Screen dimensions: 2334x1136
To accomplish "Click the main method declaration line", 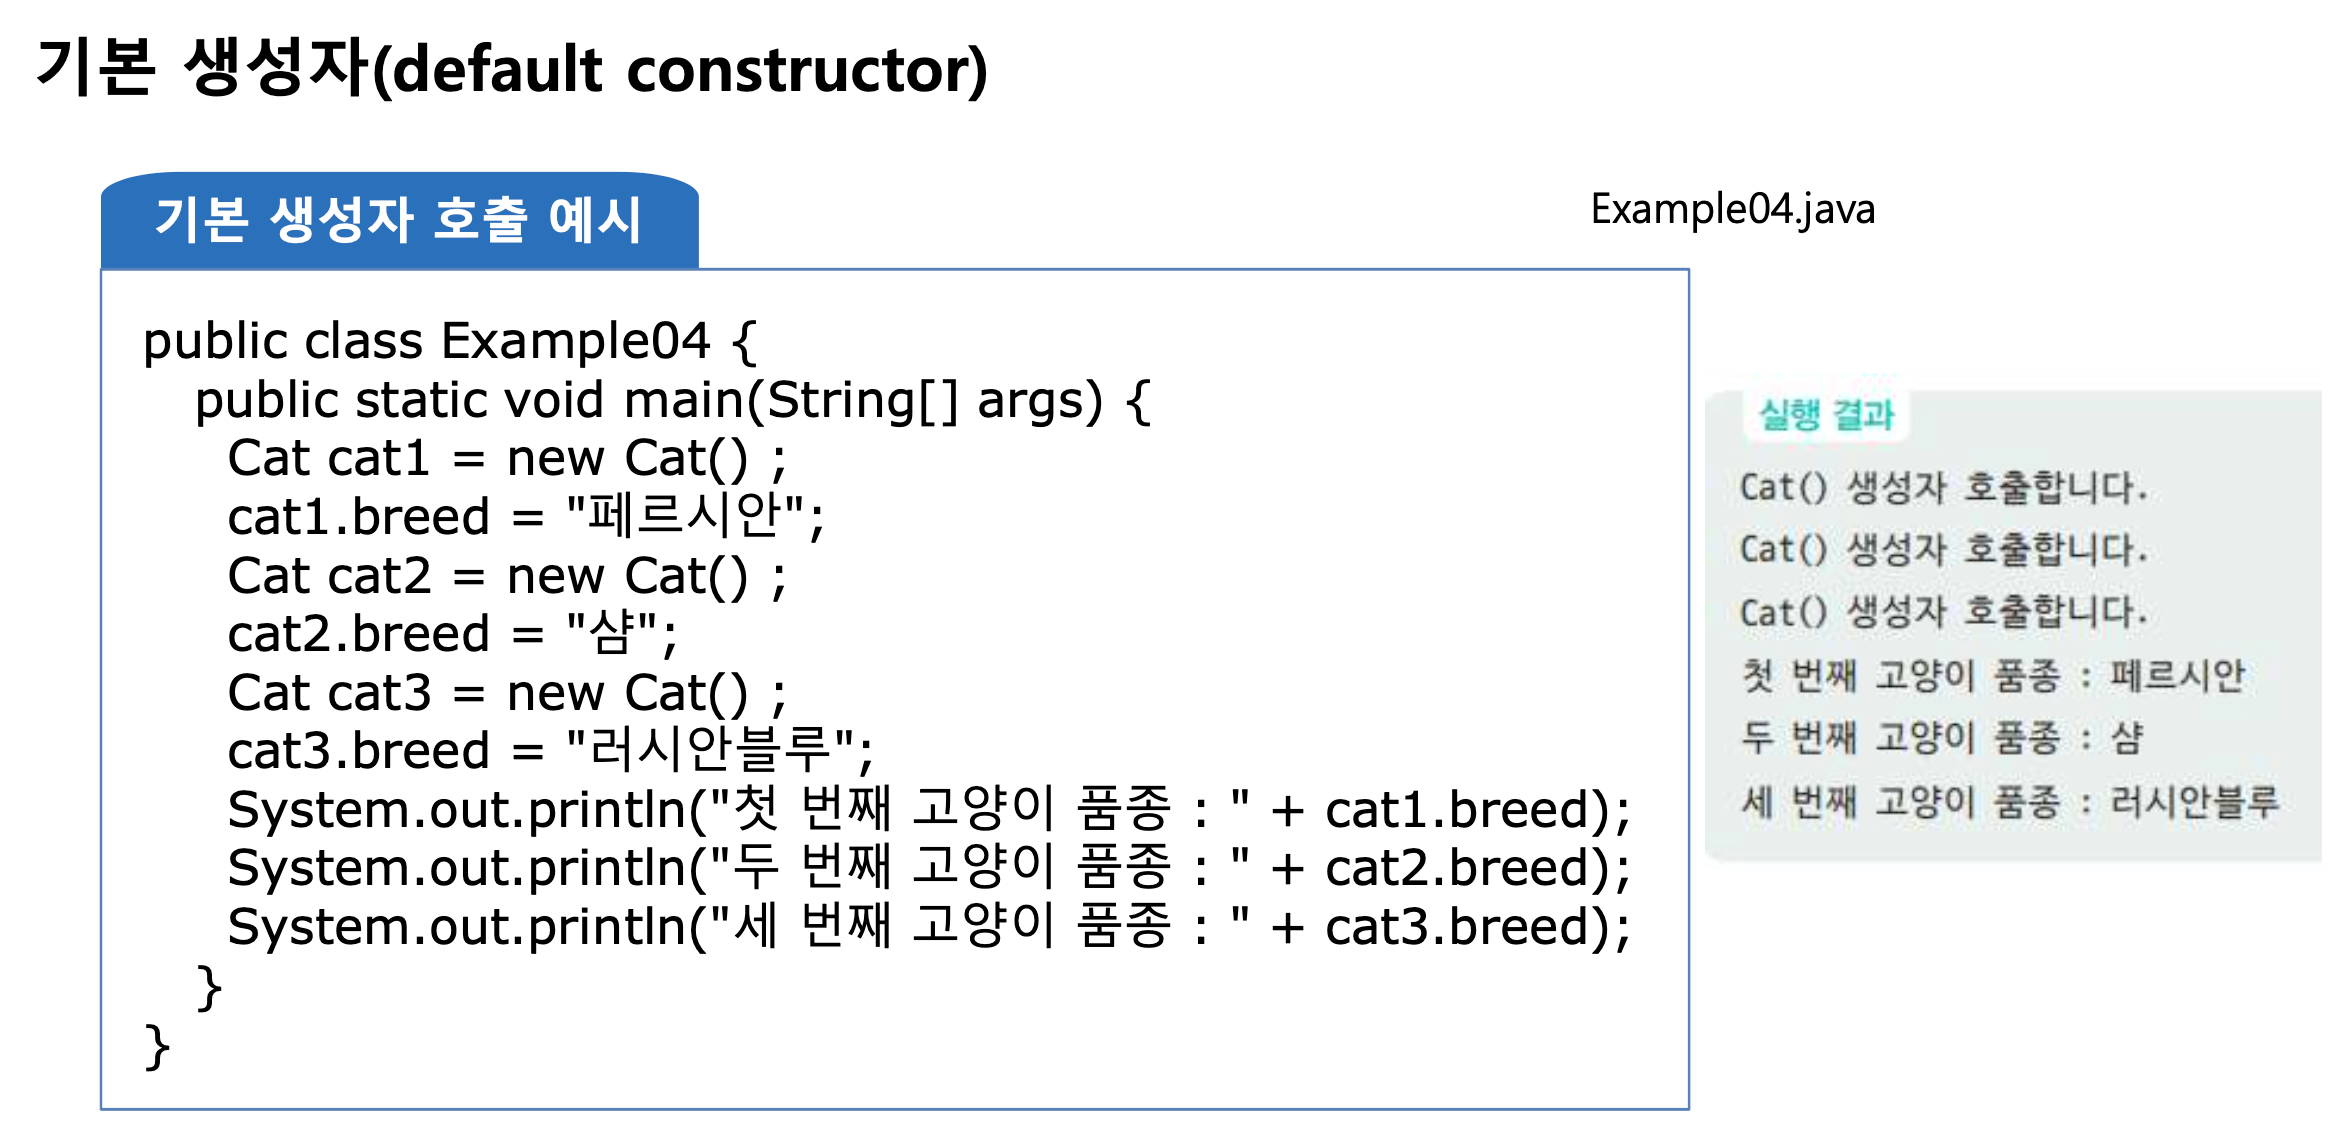I will coord(672,400).
